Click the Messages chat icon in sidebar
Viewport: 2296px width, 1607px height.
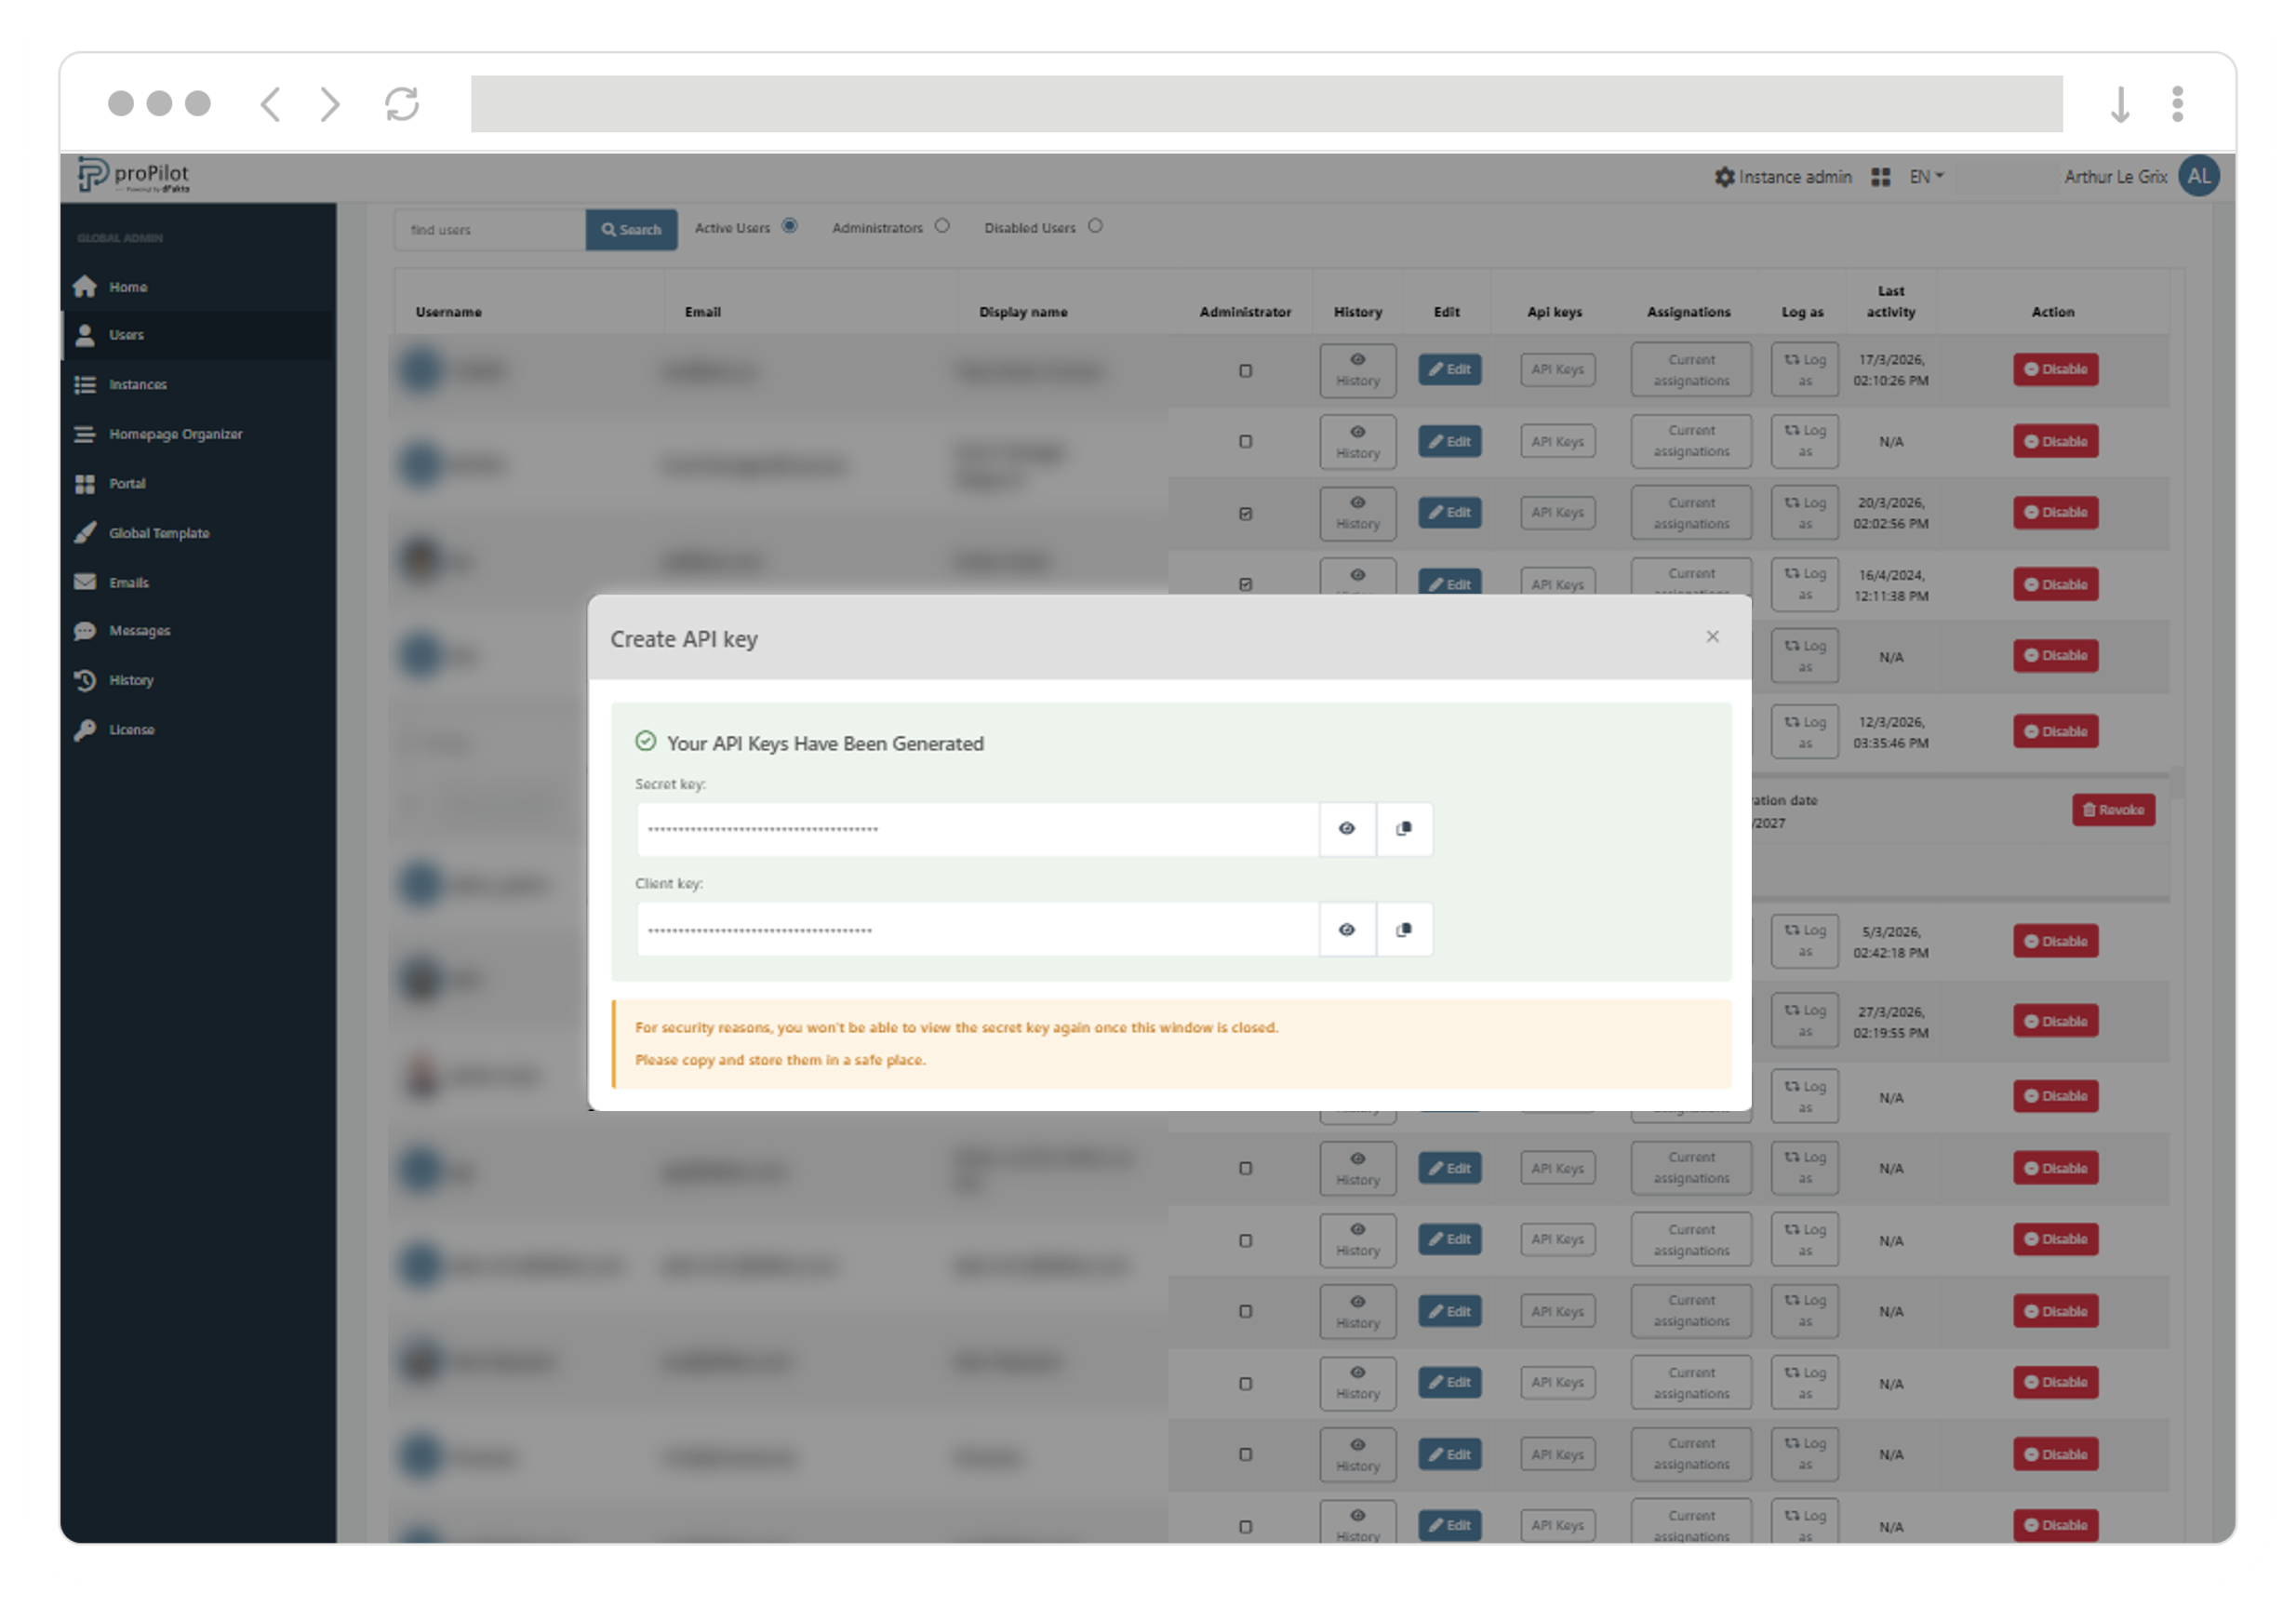tap(85, 631)
